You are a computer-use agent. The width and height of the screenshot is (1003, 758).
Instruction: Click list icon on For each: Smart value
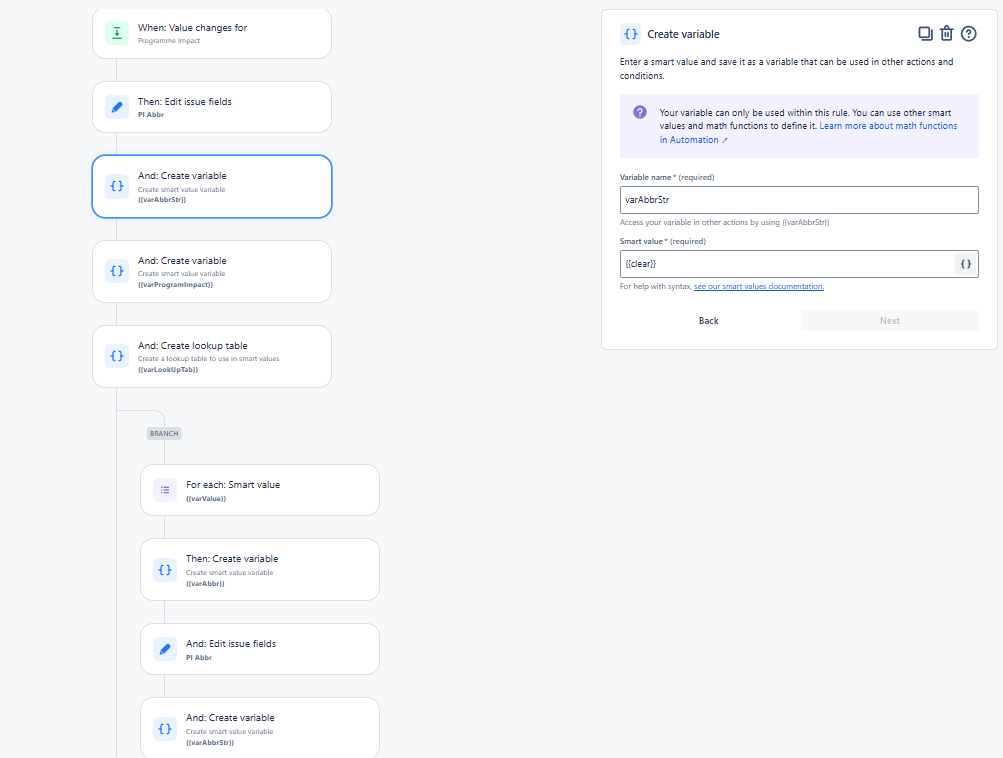[x=165, y=490]
